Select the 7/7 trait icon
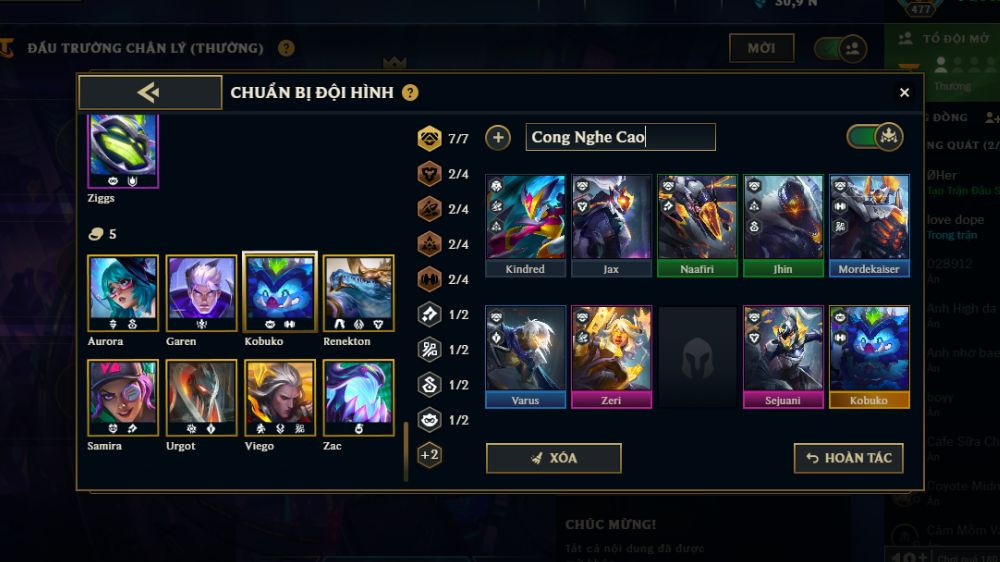This screenshot has height=562, width=1000. pyautogui.click(x=429, y=138)
